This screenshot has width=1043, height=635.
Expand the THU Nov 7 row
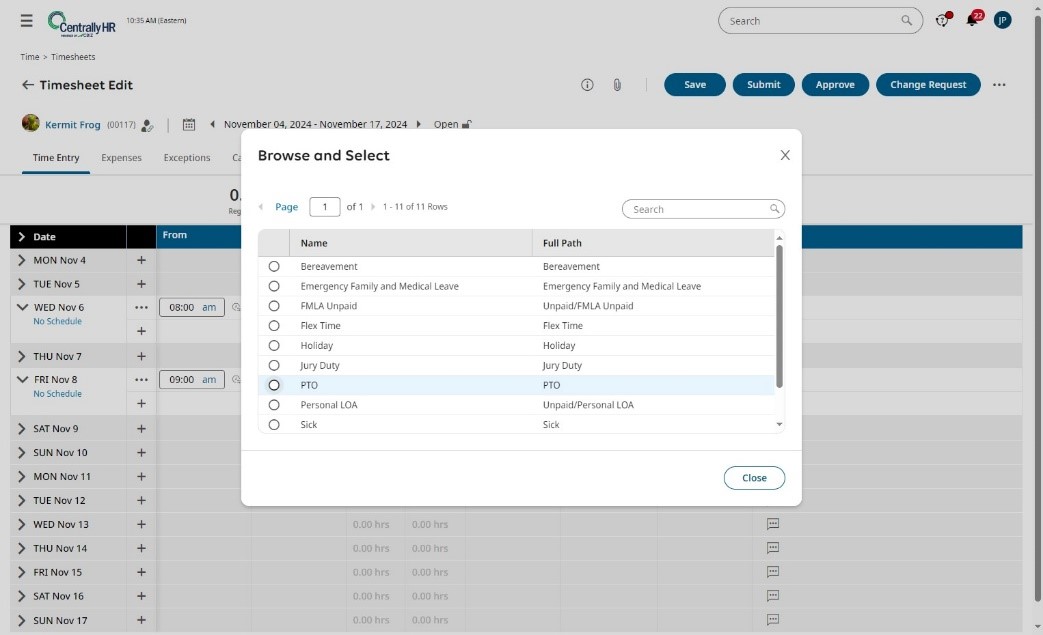[x=21, y=356]
